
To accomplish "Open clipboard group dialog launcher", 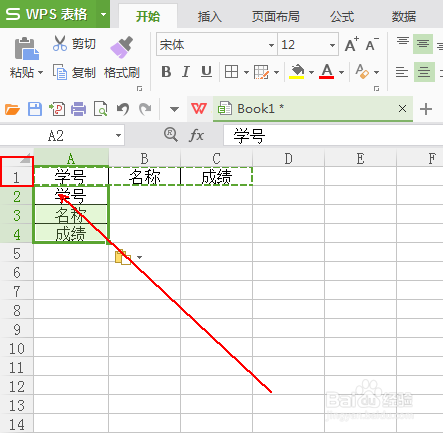I will (x=139, y=89).
